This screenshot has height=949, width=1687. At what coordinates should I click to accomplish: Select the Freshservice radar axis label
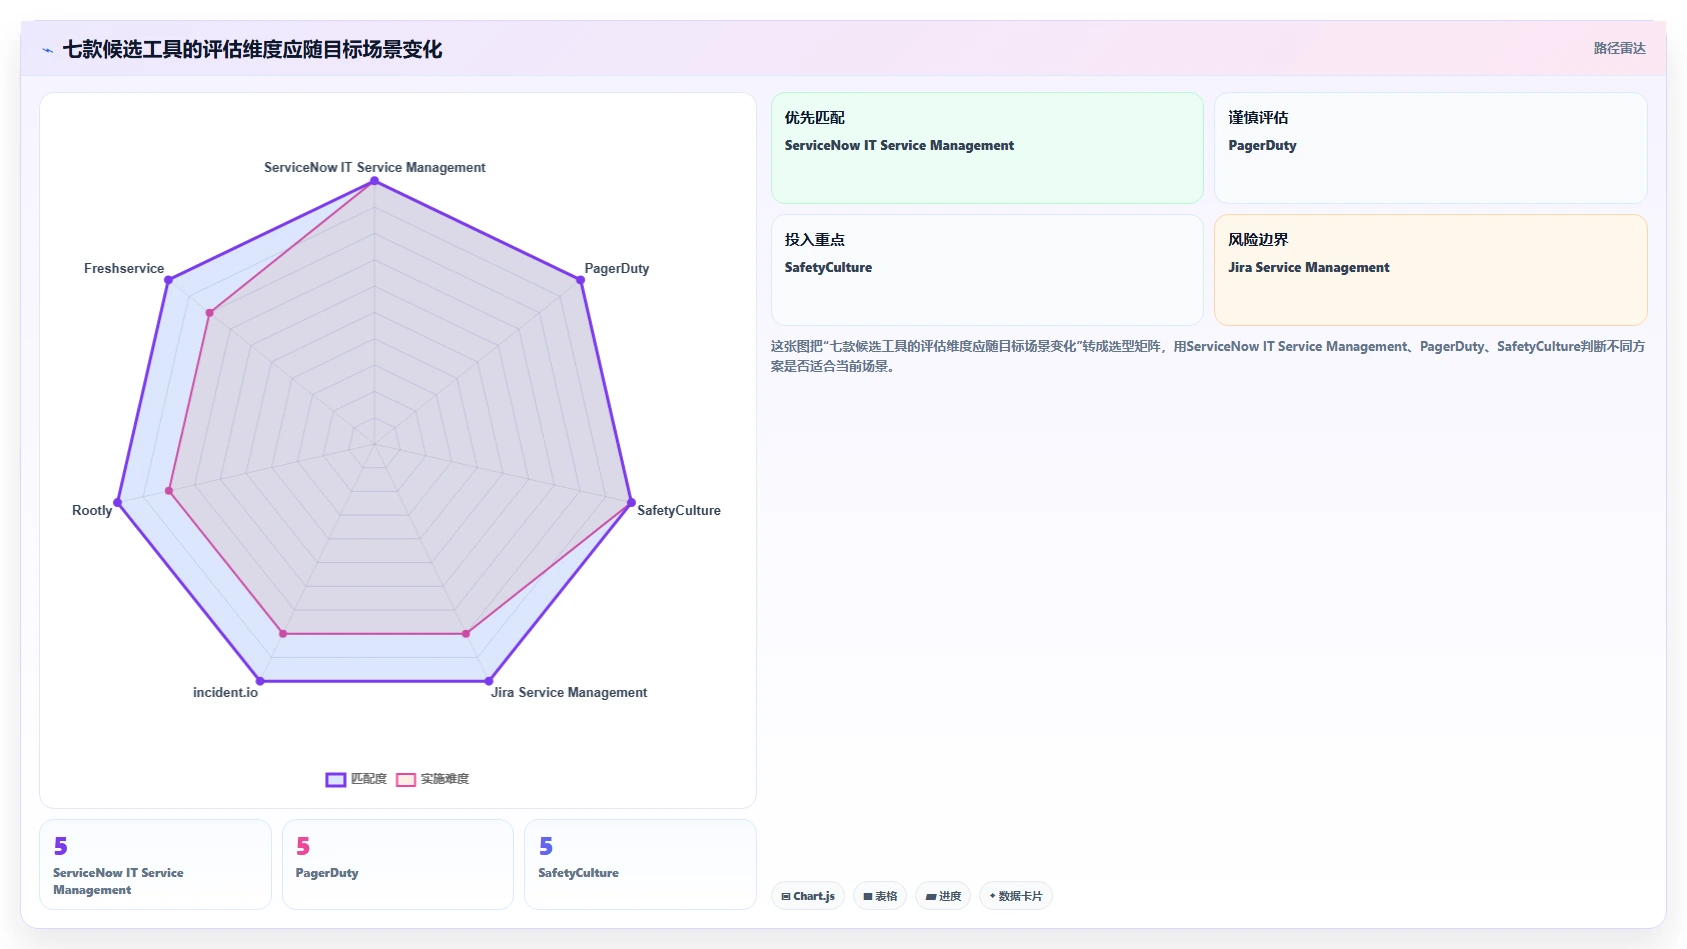124,268
